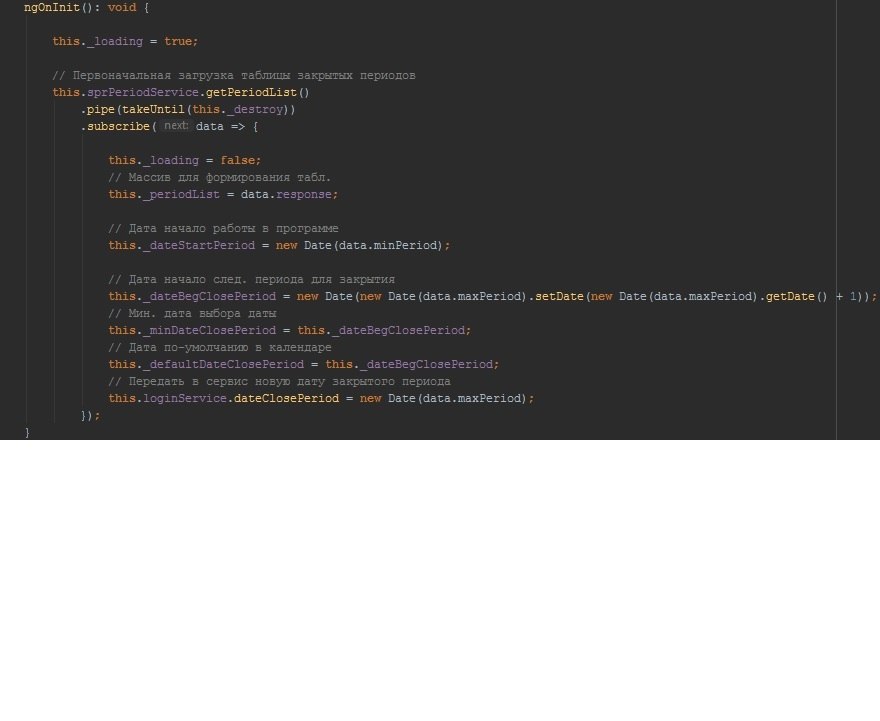Click the pipe operator call
The image size is (880, 721).
[101, 109]
